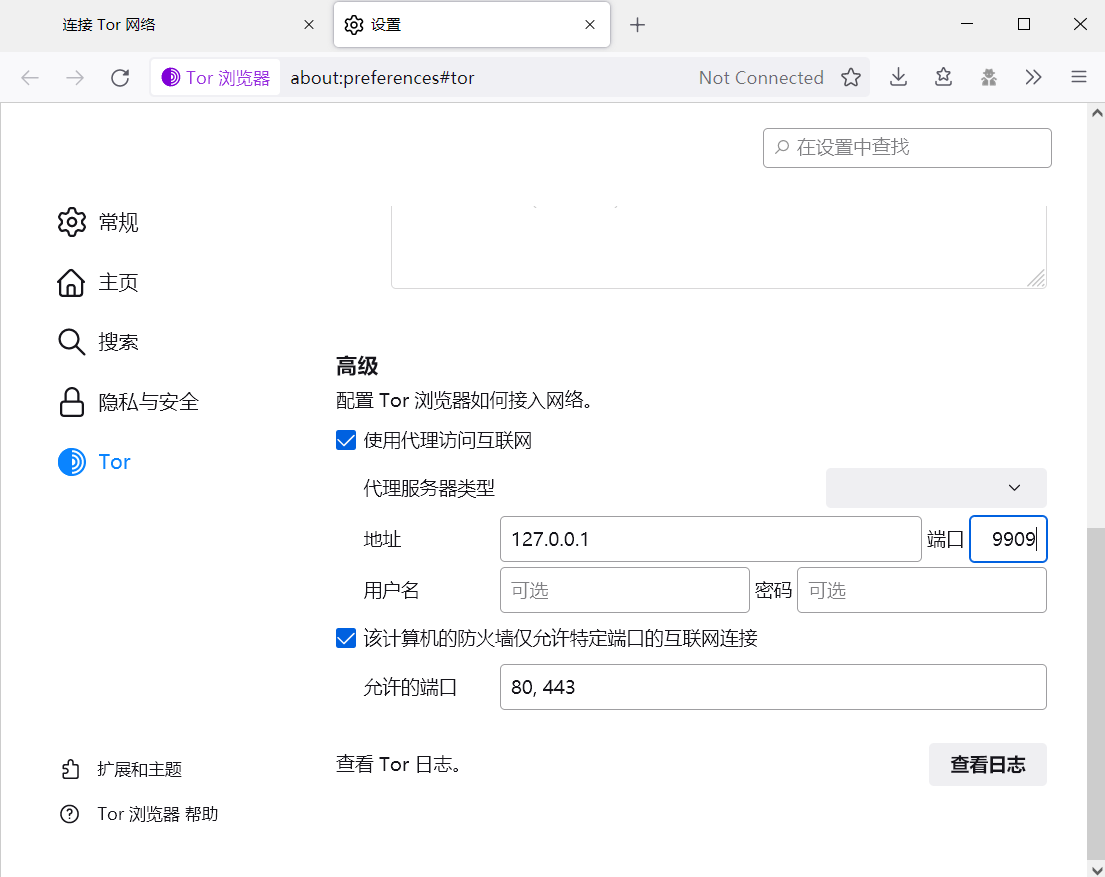Open a new tab
Image resolution: width=1105 pixels, height=877 pixels.
point(637,25)
